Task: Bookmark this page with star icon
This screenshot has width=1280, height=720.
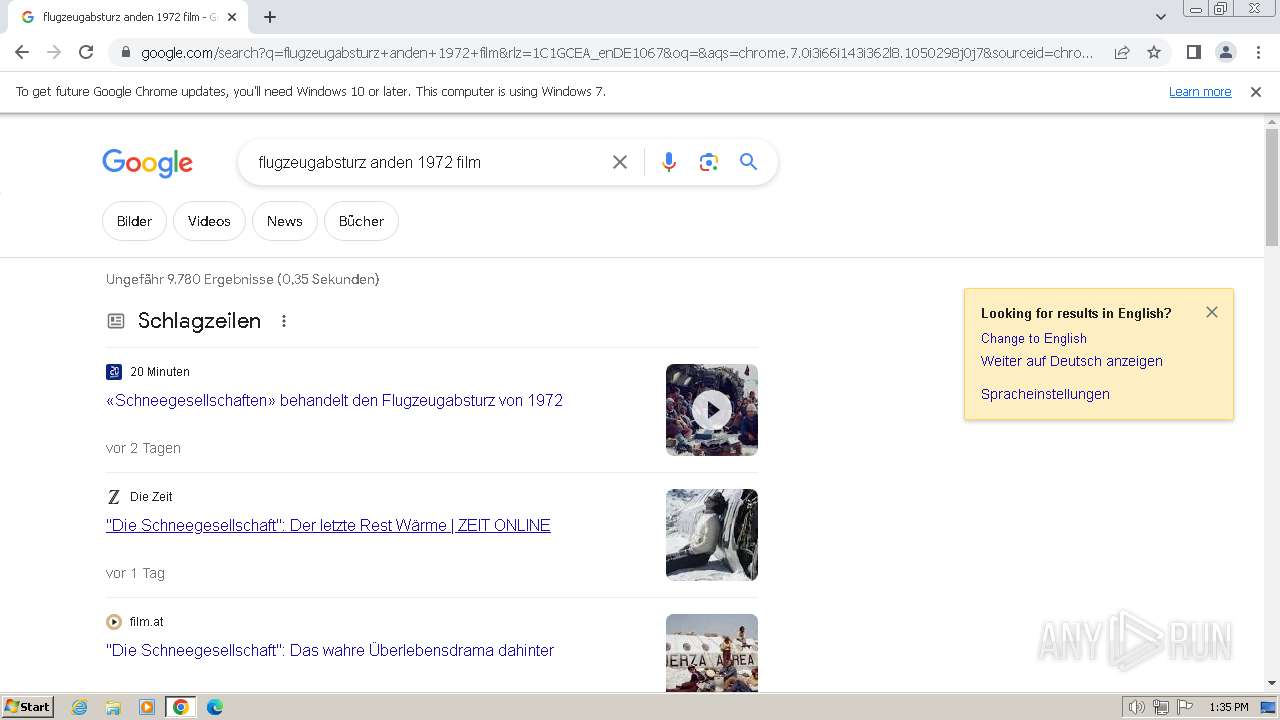Action: click(1154, 52)
